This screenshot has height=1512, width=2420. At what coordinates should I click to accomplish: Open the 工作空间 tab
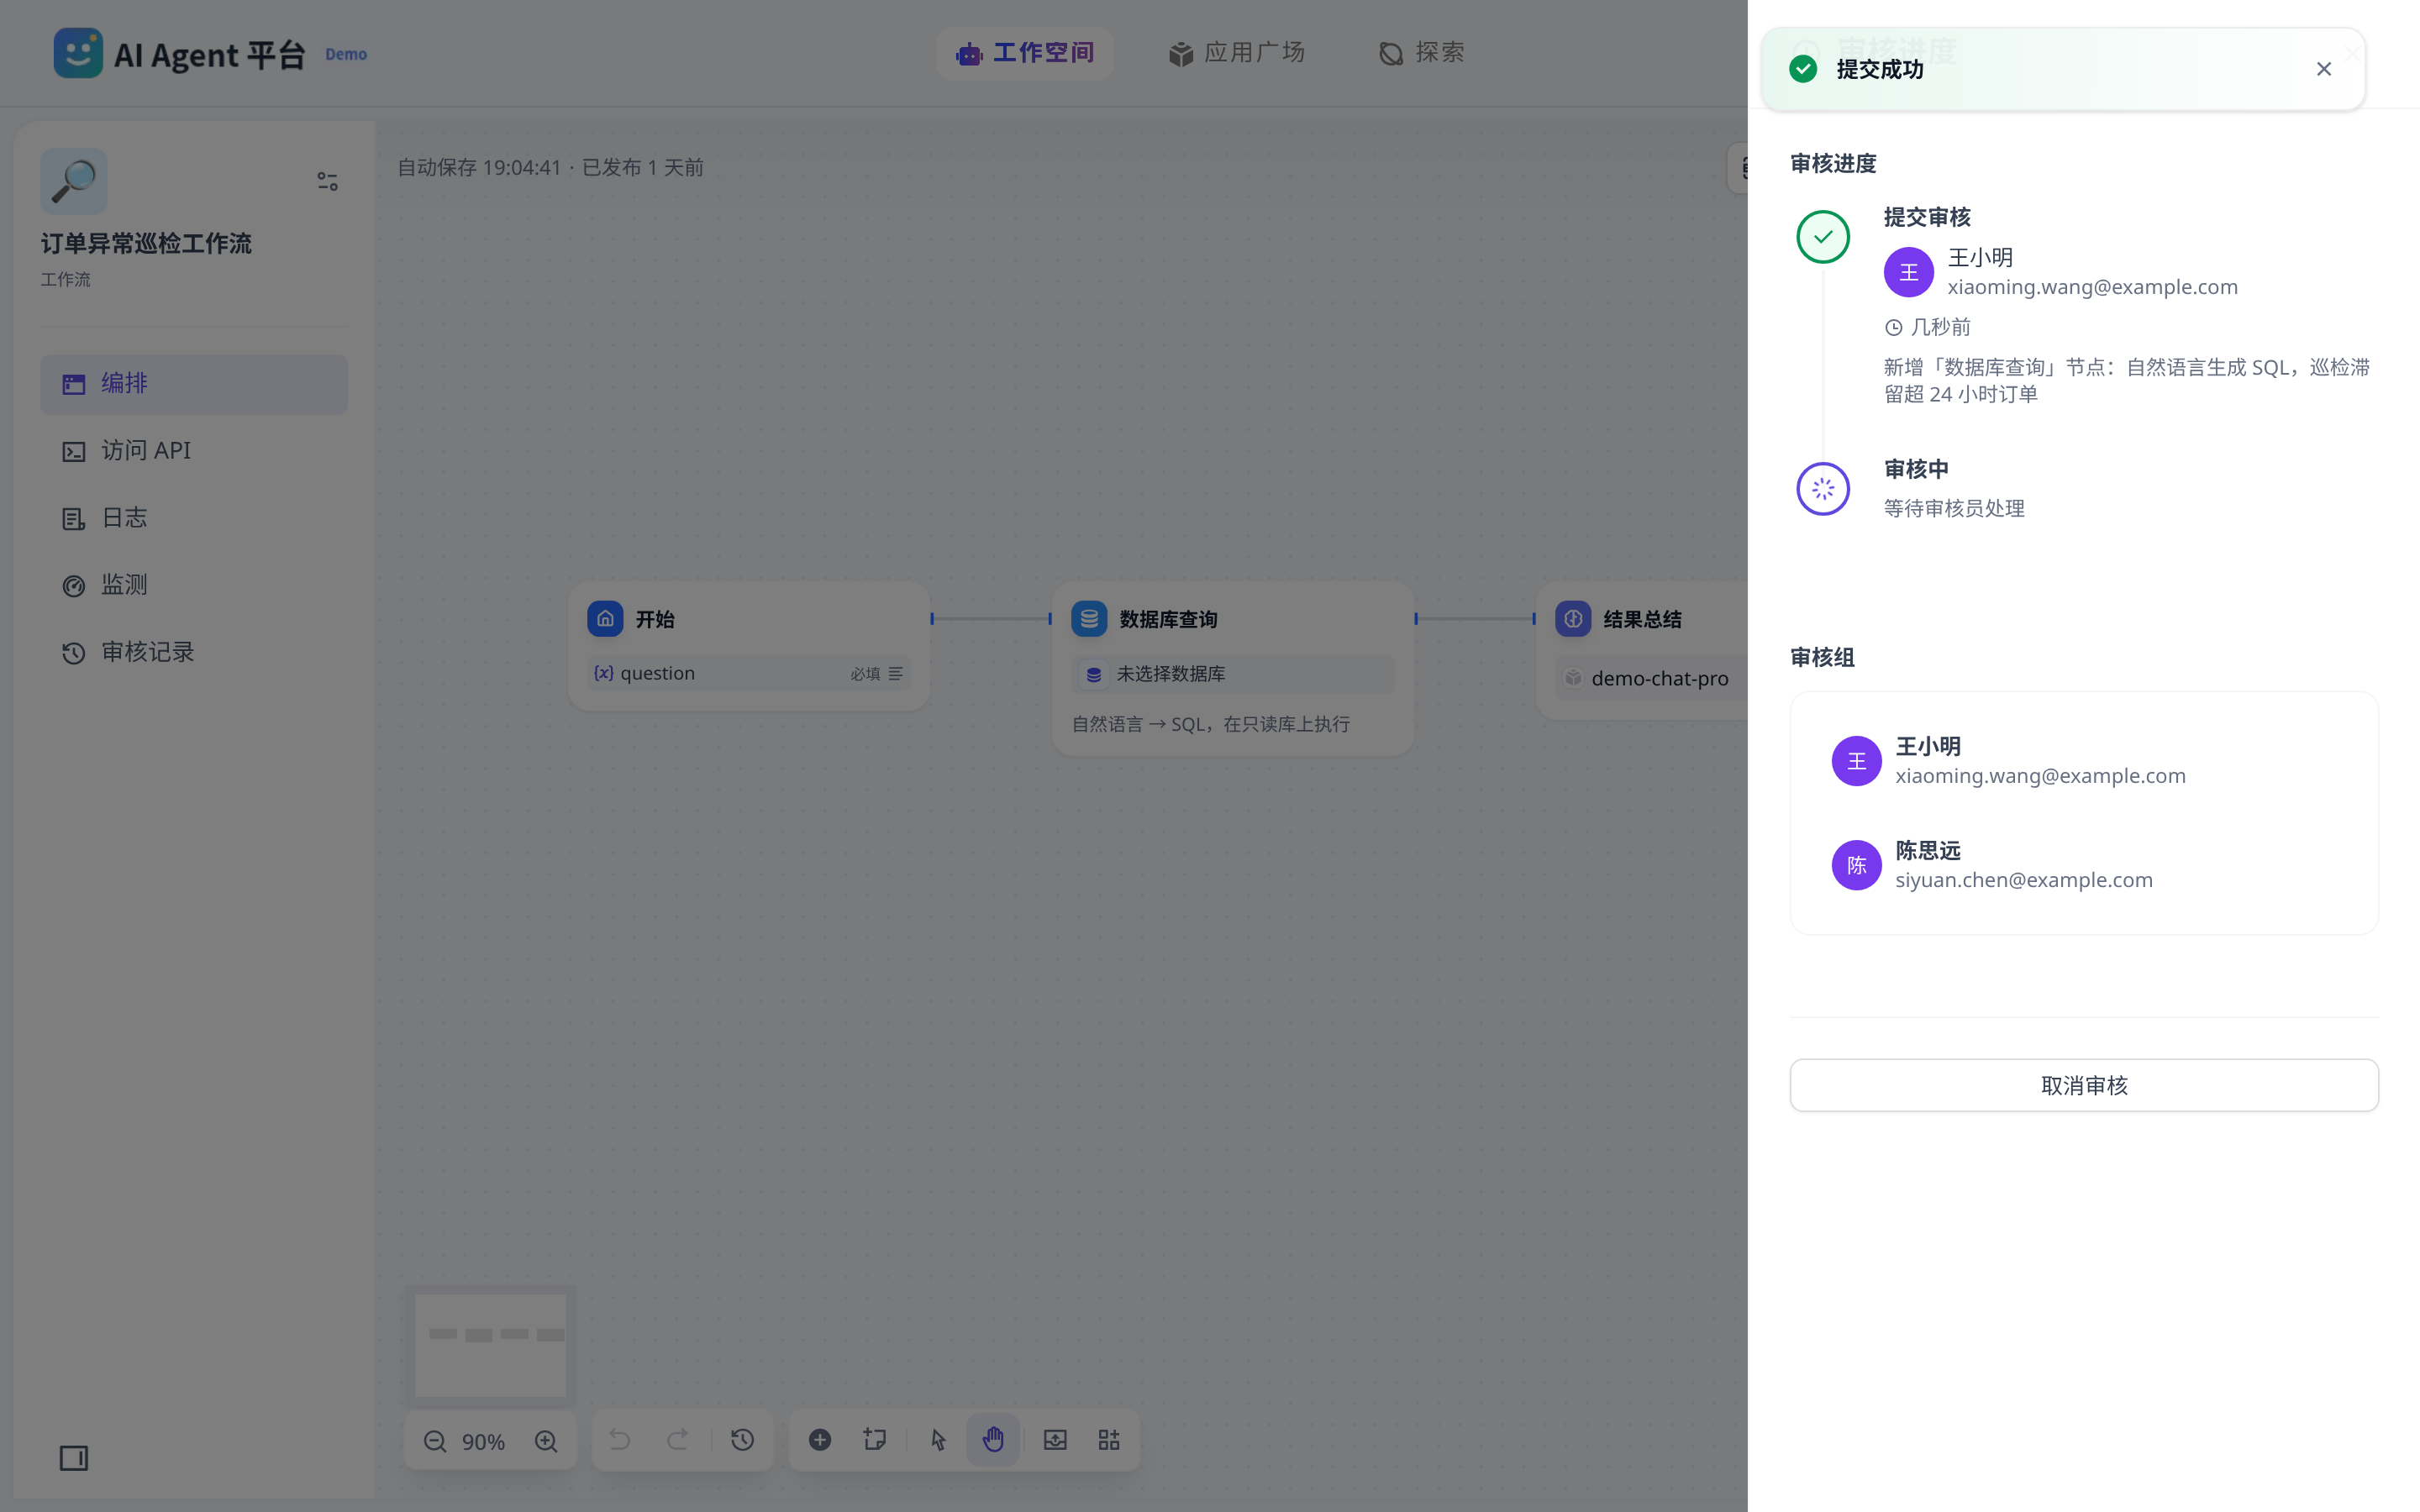[1025, 53]
